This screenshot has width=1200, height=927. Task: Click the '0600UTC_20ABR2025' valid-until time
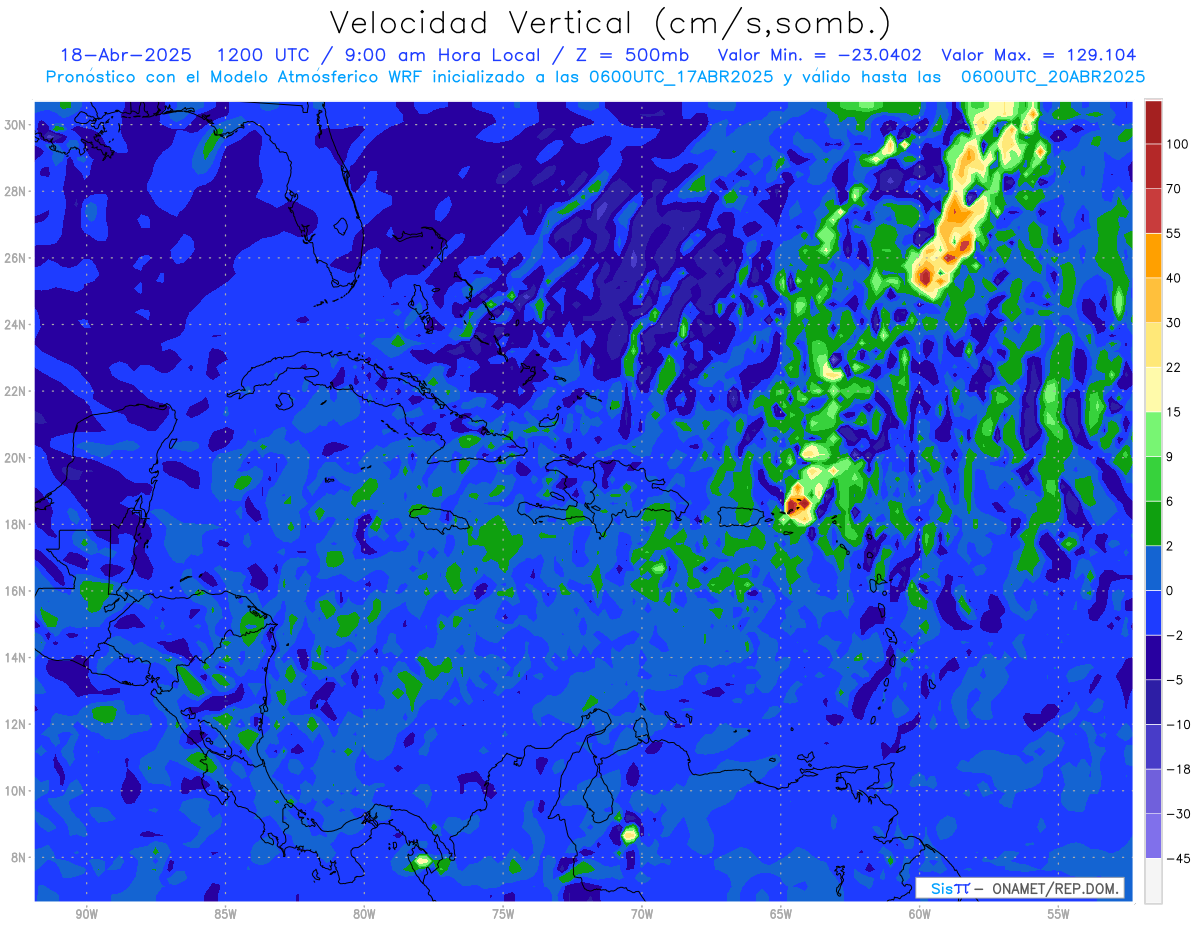click(1053, 77)
